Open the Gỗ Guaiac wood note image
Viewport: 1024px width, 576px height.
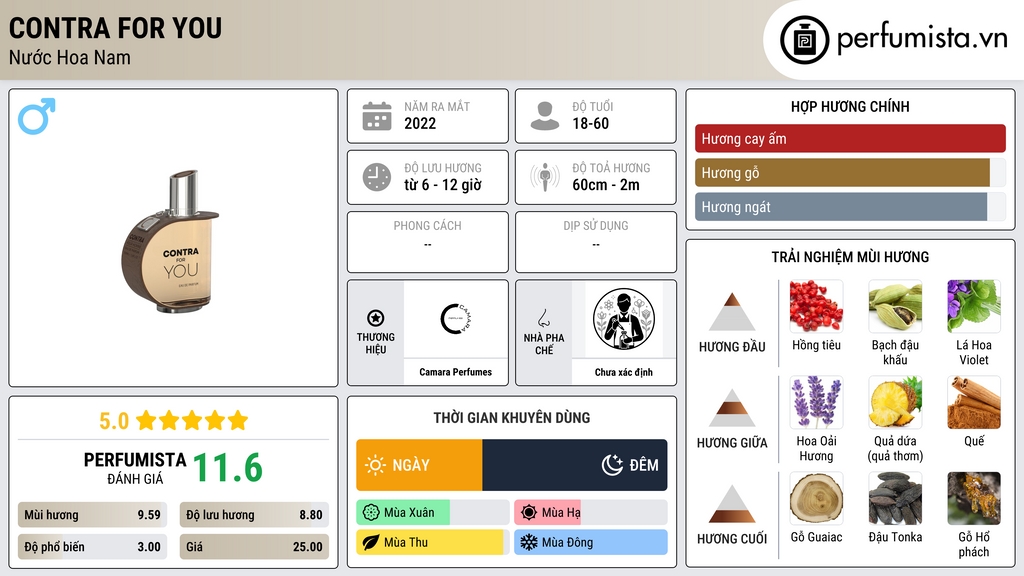point(816,498)
